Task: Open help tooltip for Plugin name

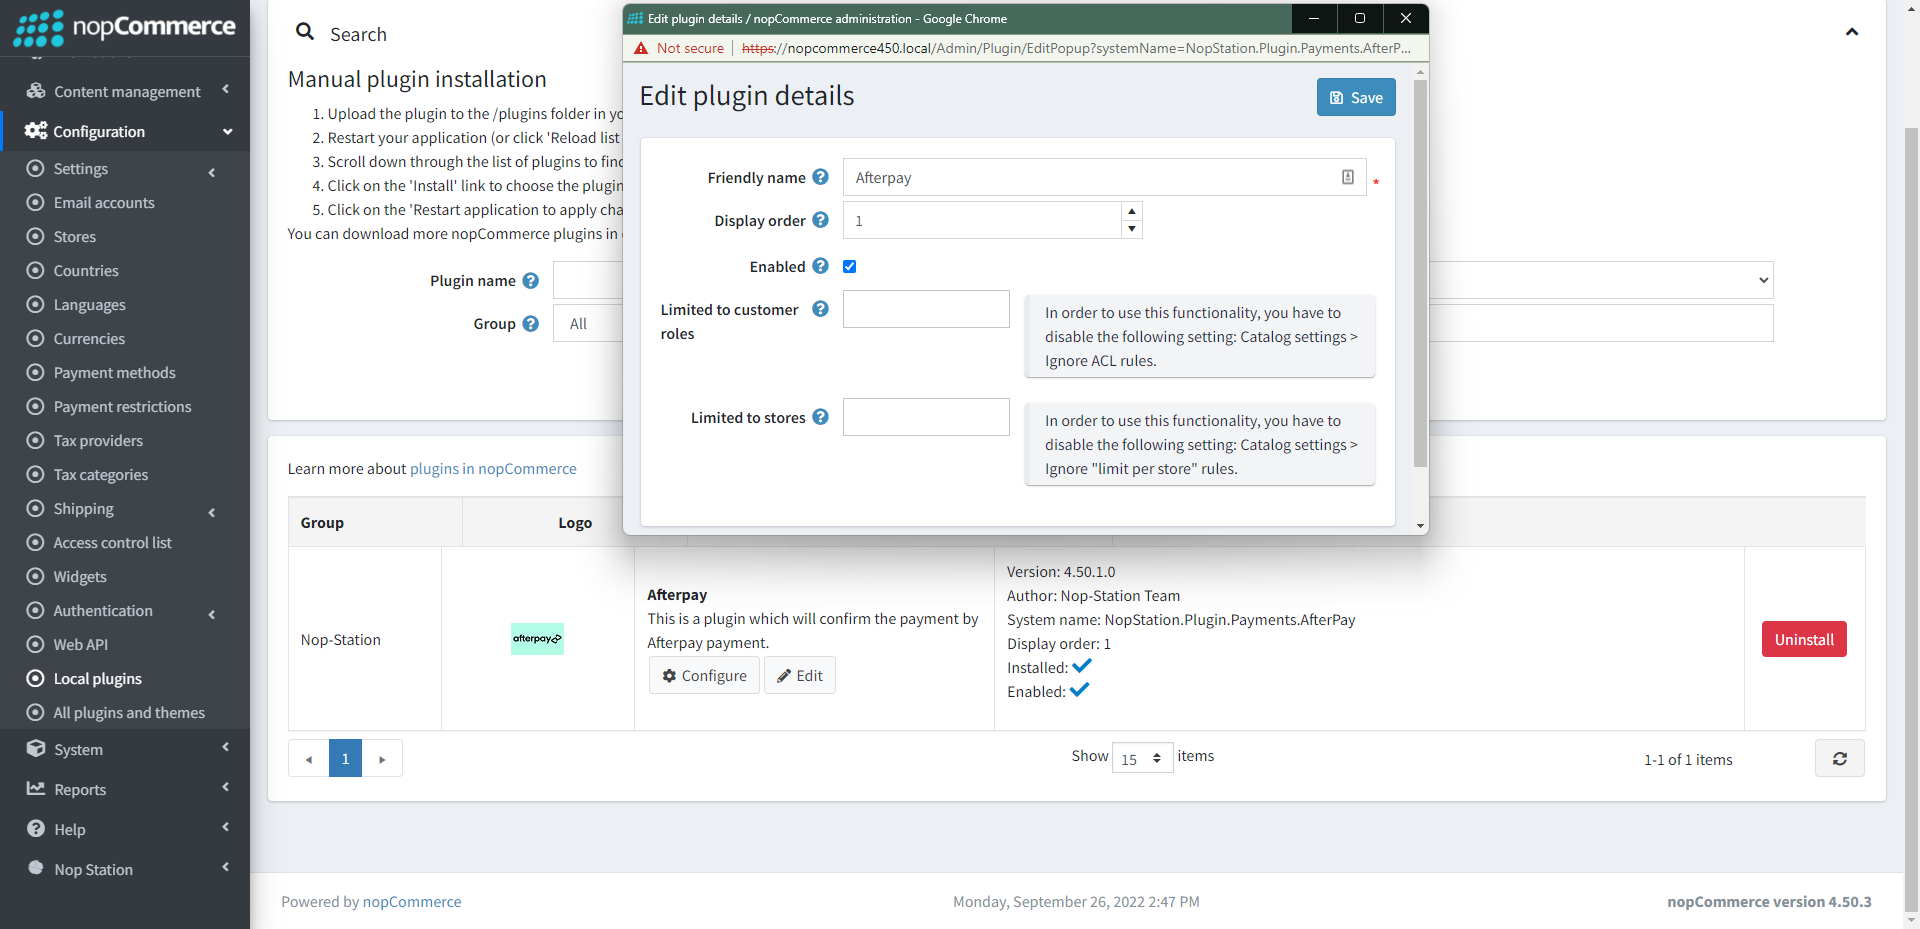Action: (531, 281)
